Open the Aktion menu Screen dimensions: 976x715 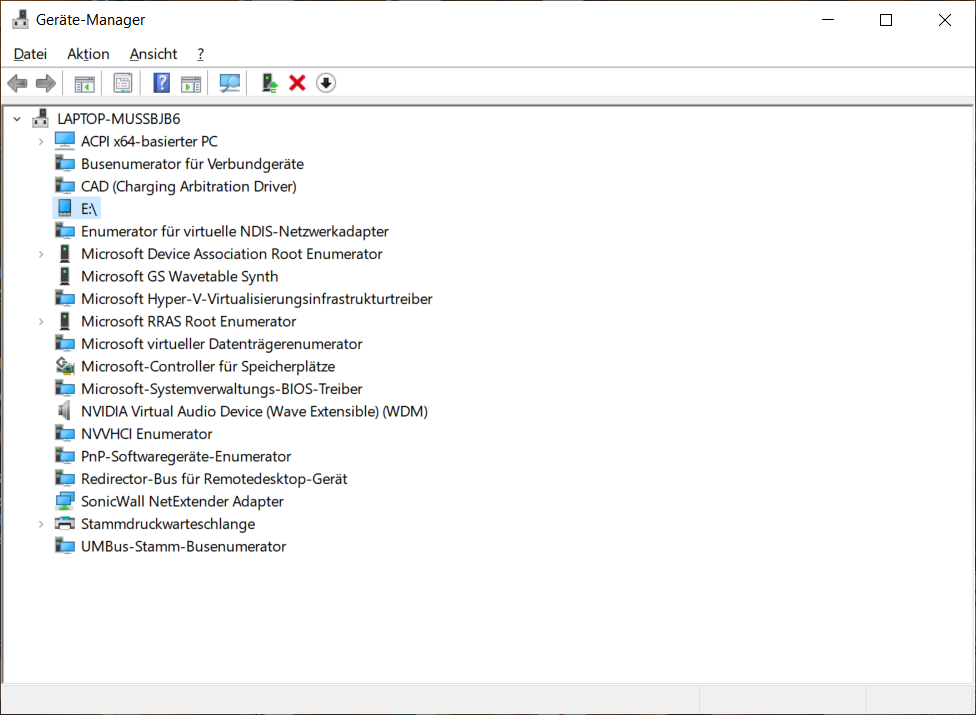click(88, 54)
